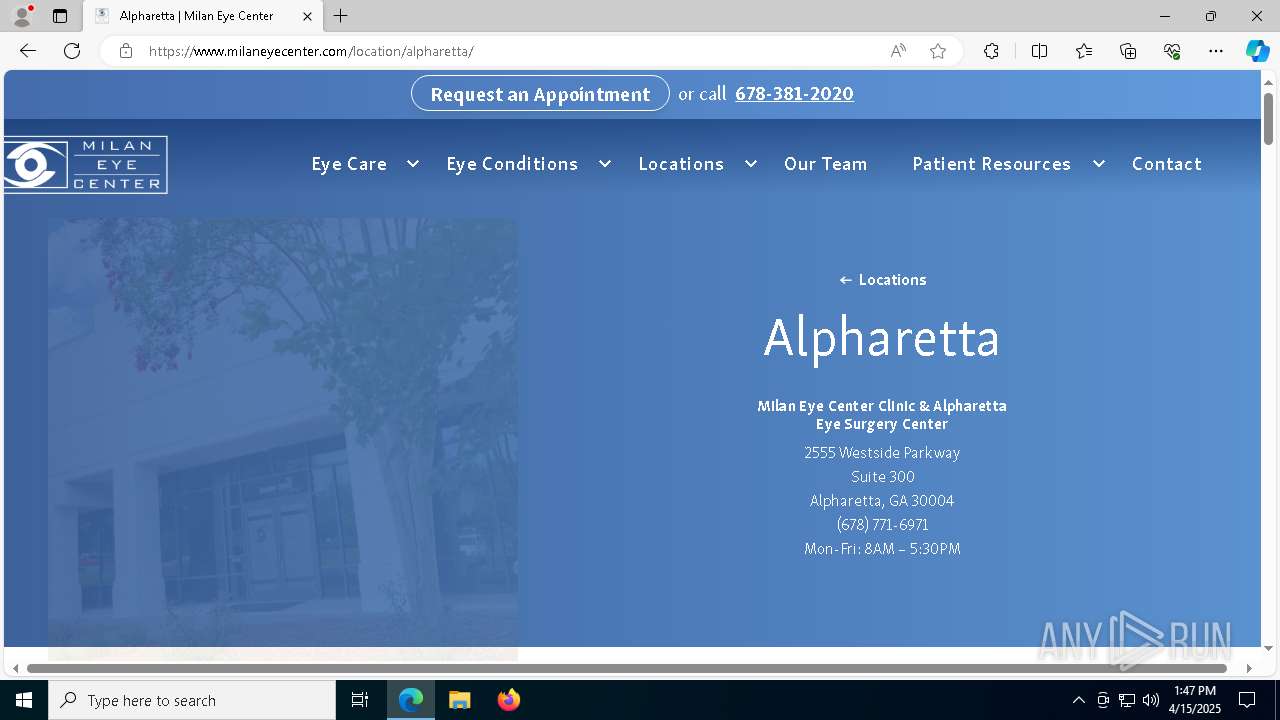Open the Collections panel
Screen dimensions: 1280x720
[x=1128, y=51]
